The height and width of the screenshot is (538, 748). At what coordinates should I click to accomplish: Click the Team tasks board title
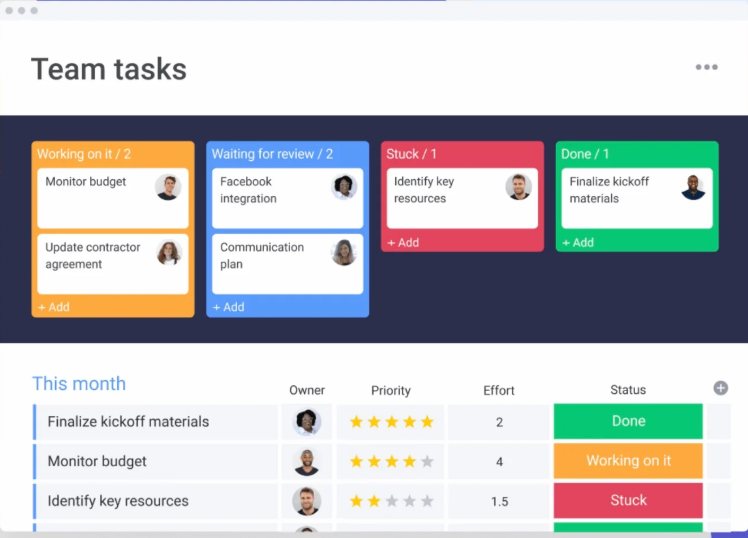pyautogui.click(x=109, y=69)
